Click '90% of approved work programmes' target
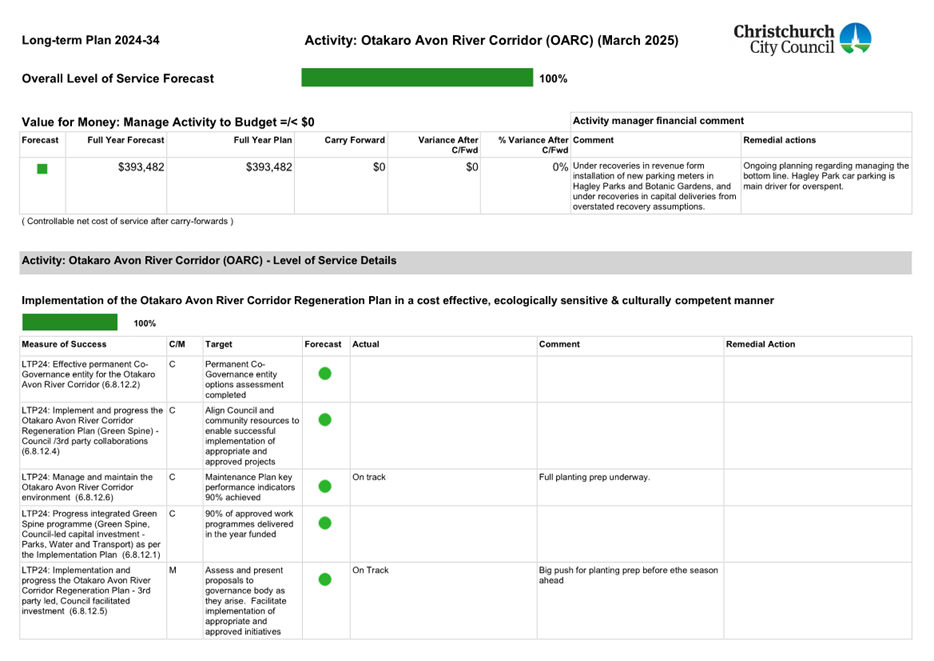 249,524
